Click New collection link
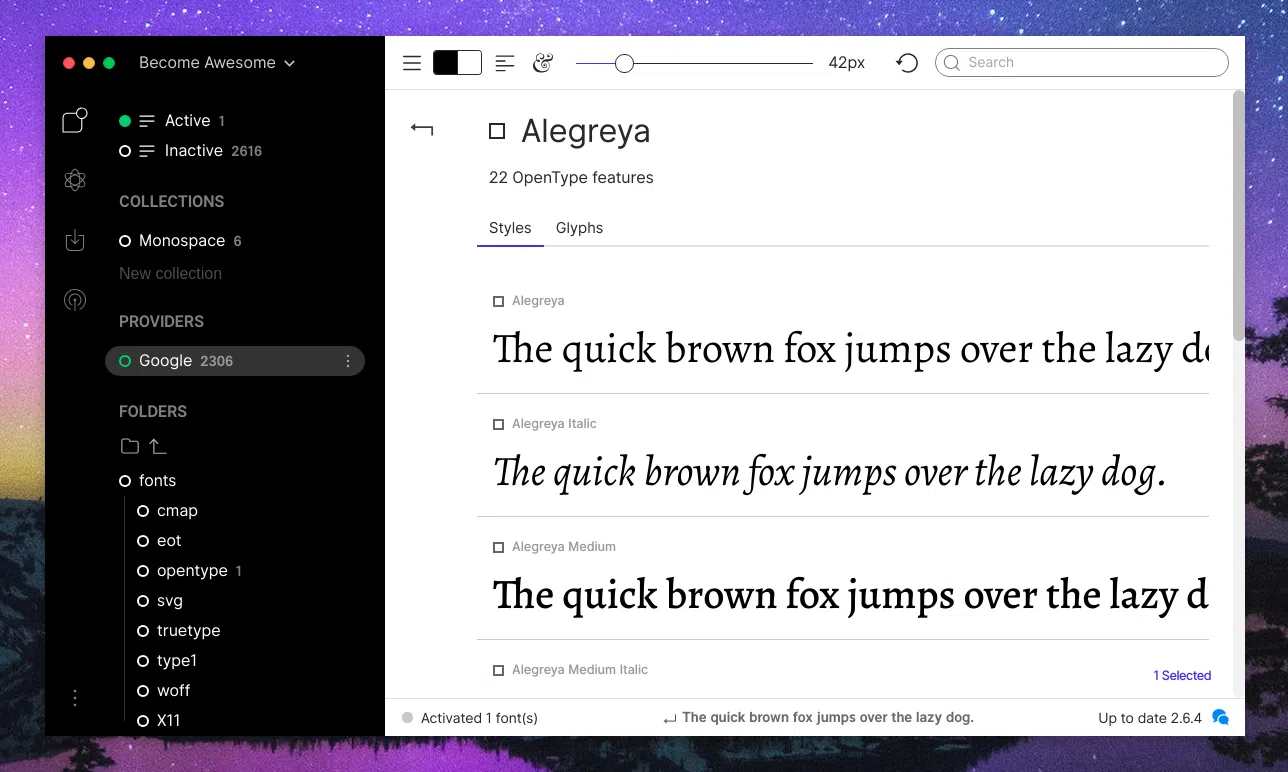This screenshot has width=1288, height=772. pos(170,273)
